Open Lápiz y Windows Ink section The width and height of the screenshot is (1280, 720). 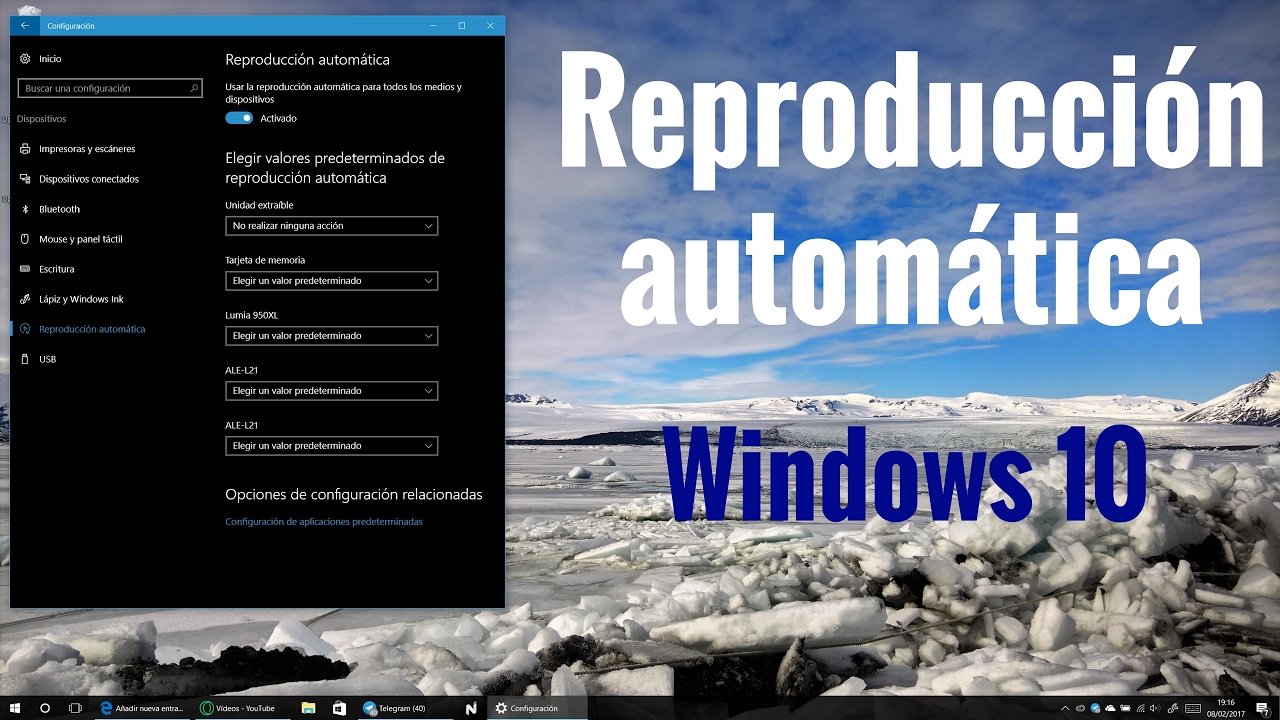(x=81, y=299)
